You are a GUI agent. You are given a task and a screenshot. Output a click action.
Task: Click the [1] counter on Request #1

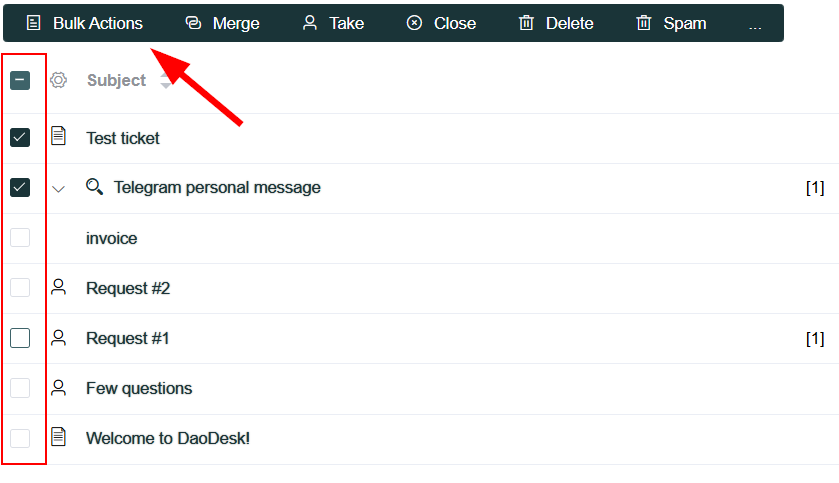[815, 339]
